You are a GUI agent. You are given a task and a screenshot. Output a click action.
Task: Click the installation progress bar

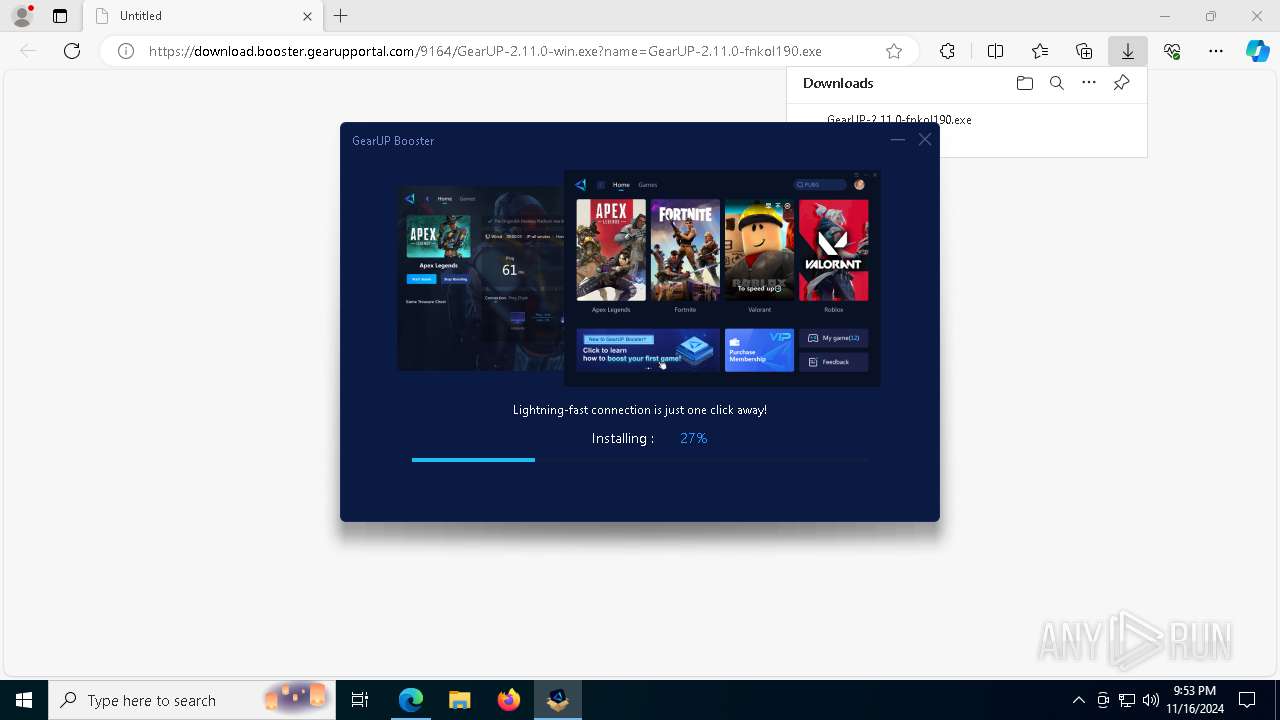[x=640, y=460]
